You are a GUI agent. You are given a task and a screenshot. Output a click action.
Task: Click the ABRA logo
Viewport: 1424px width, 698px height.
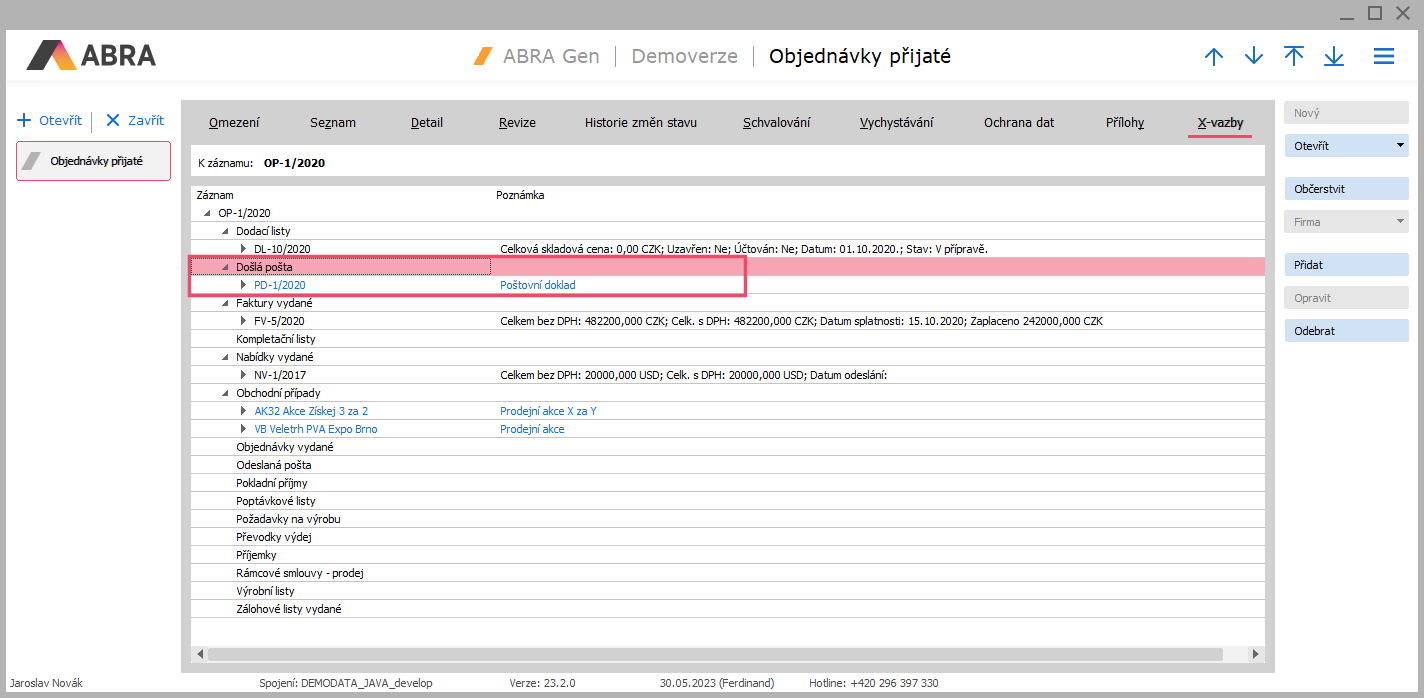tap(92, 55)
